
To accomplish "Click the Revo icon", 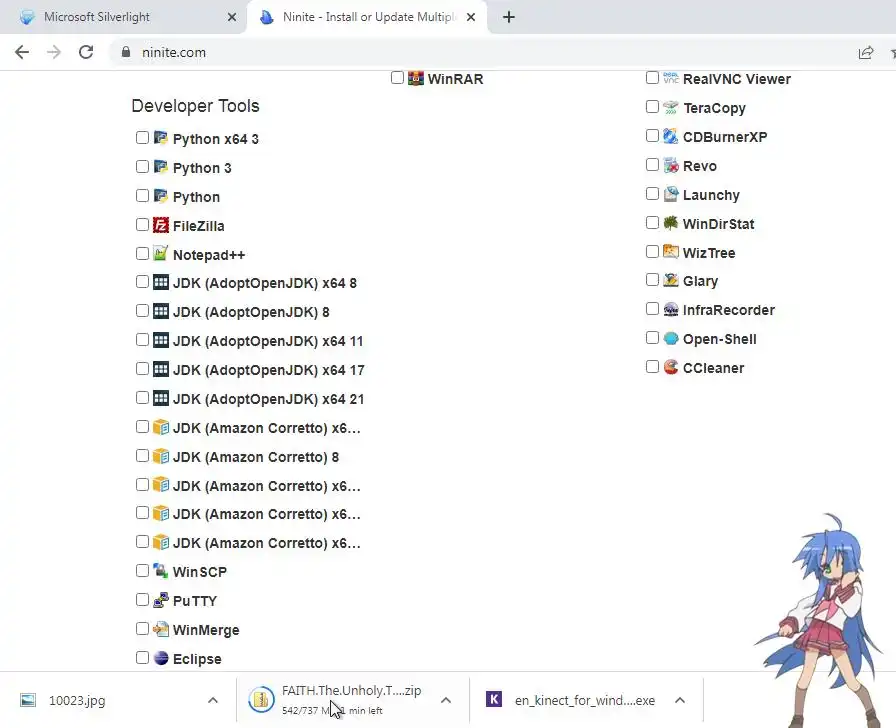I will [671, 165].
